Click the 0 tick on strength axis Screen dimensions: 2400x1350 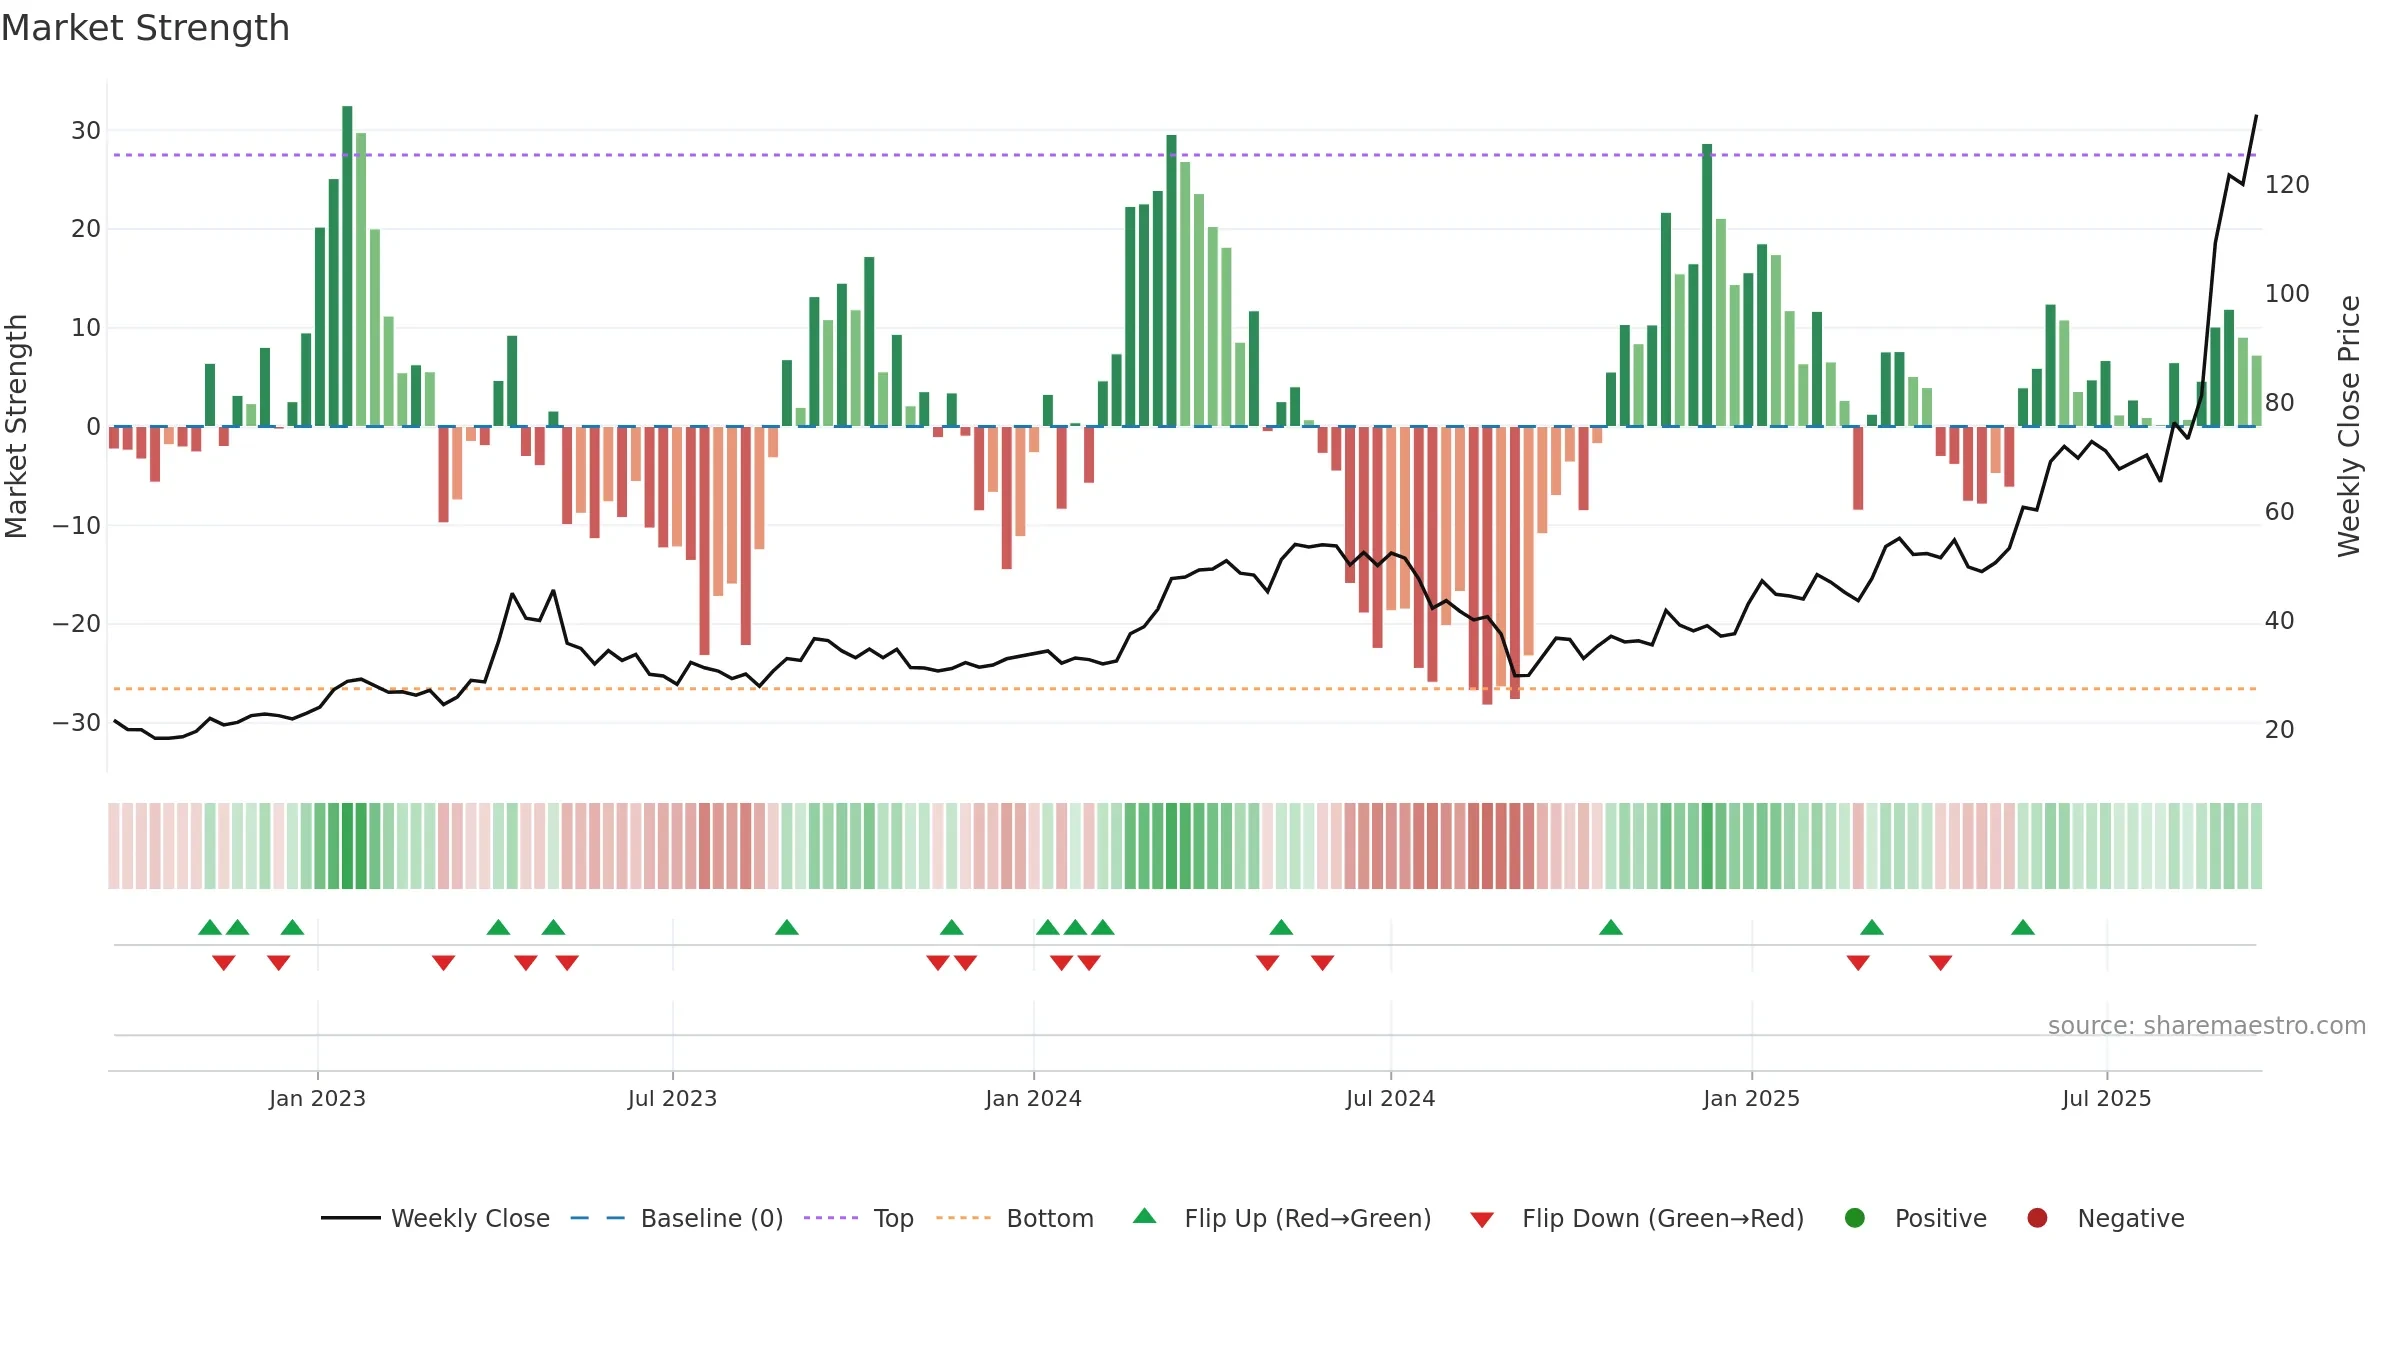pos(93,427)
